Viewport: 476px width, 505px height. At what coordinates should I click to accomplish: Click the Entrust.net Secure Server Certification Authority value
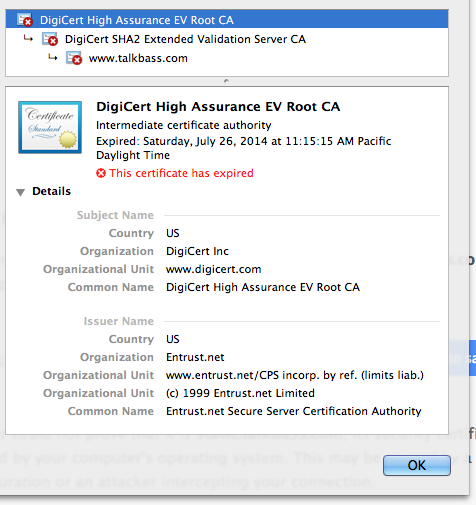click(x=294, y=411)
